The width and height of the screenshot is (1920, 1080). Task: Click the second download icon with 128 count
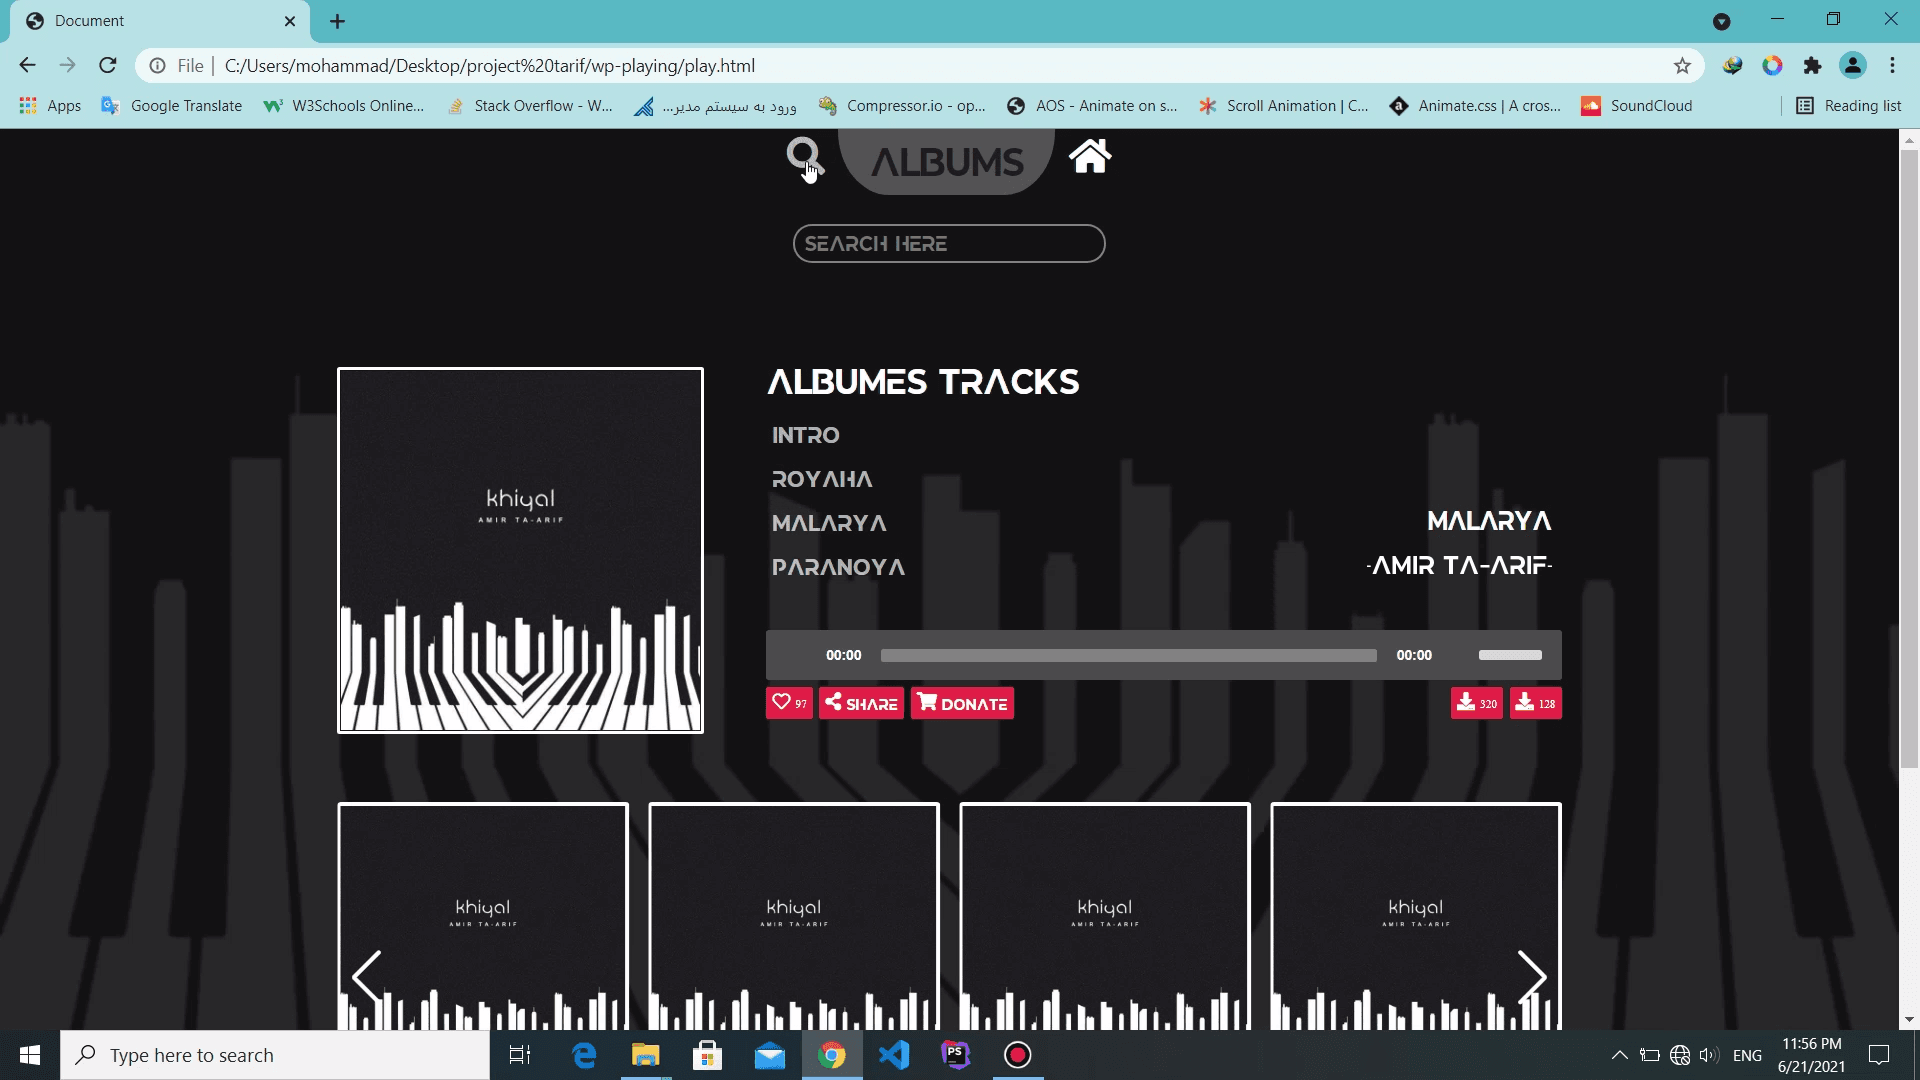tap(1534, 703)
